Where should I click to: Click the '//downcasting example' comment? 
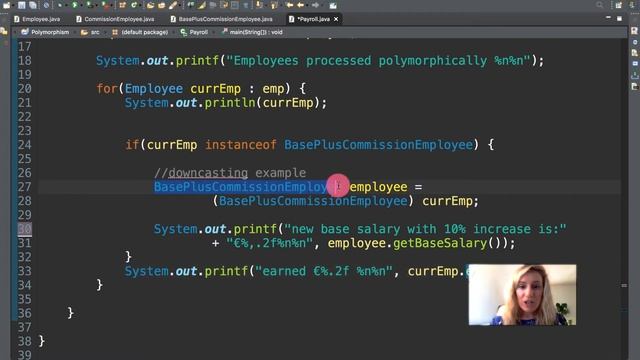coord(230,173)
